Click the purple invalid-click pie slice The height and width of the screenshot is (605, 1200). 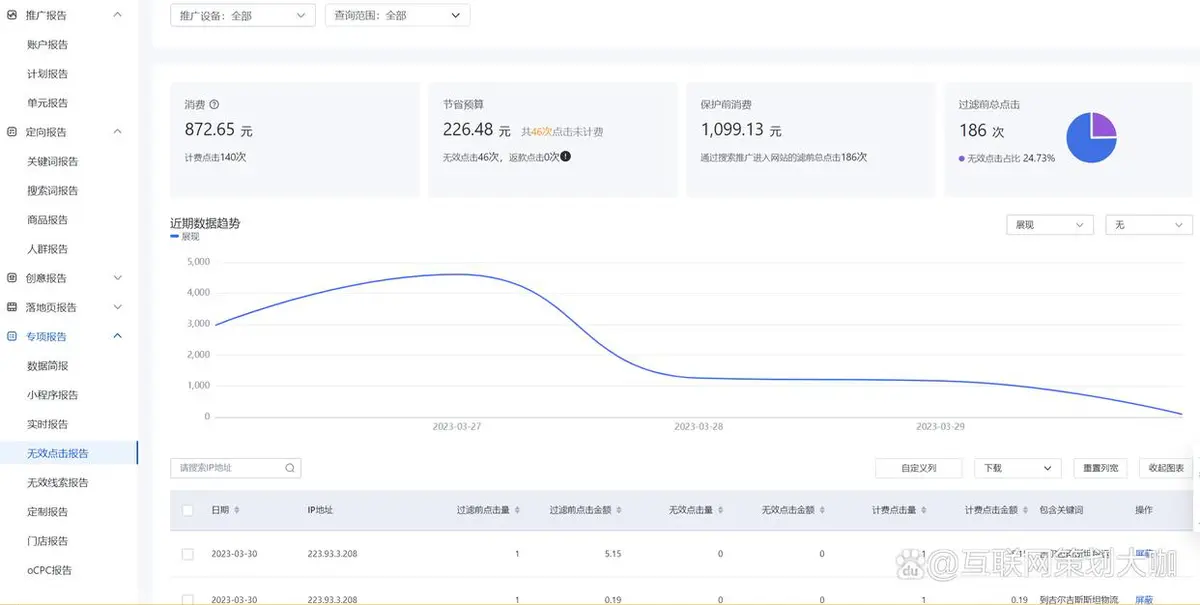click(x=1103, y=125)
